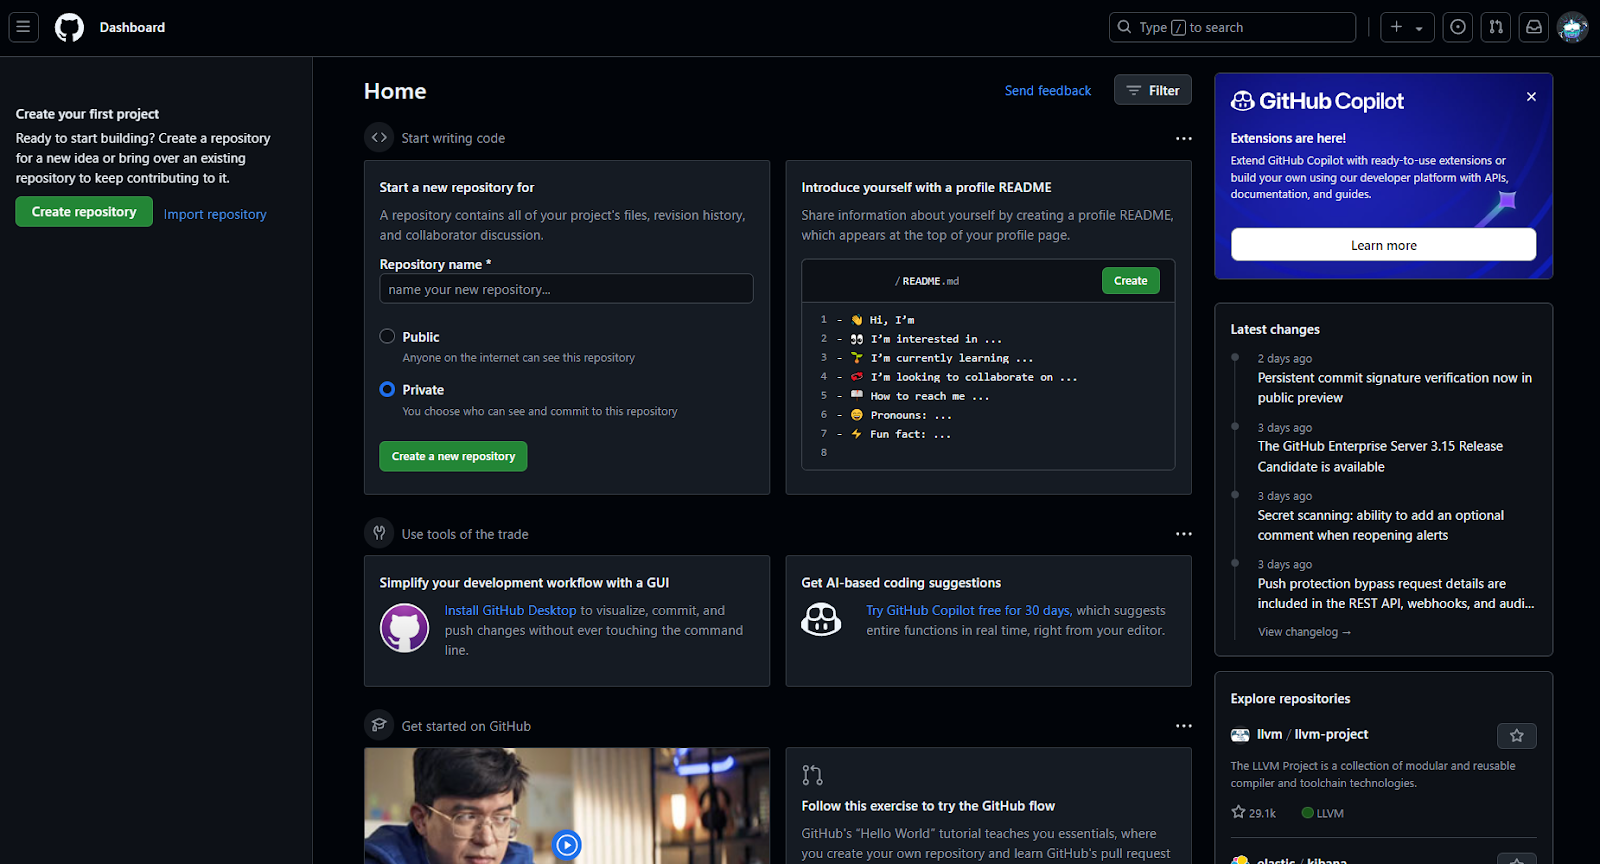
Task: Select the Public repository option
Action: (x=387, y=336)
